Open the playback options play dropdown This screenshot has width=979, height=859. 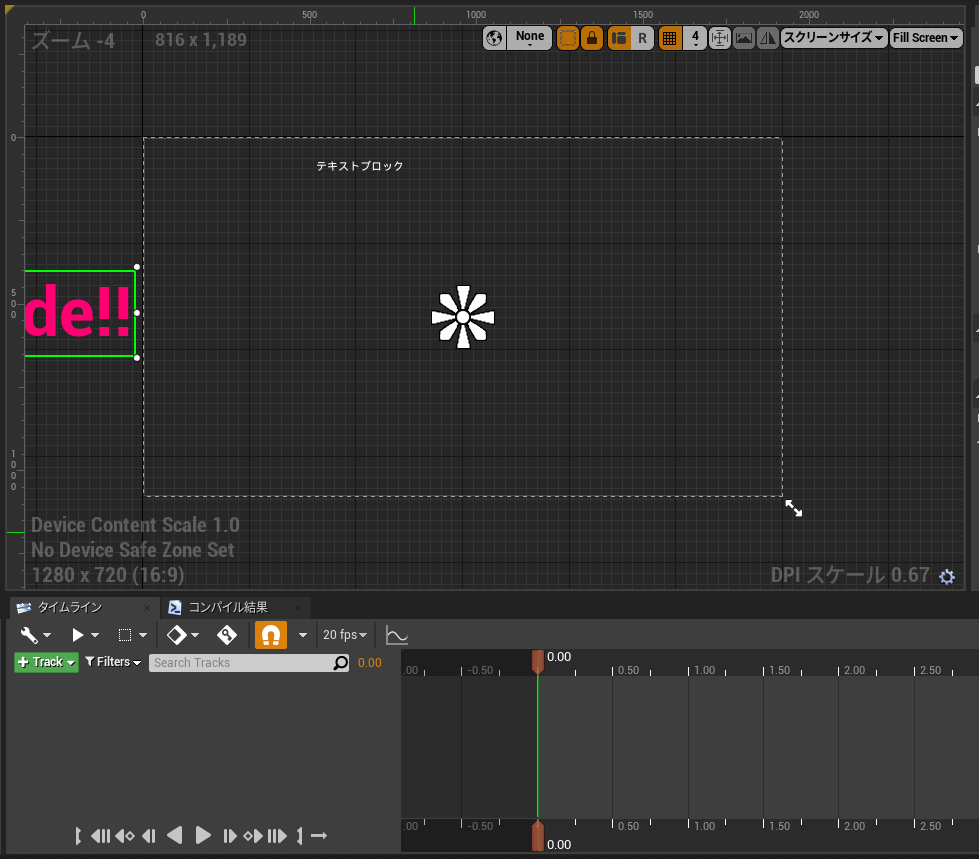85,635
